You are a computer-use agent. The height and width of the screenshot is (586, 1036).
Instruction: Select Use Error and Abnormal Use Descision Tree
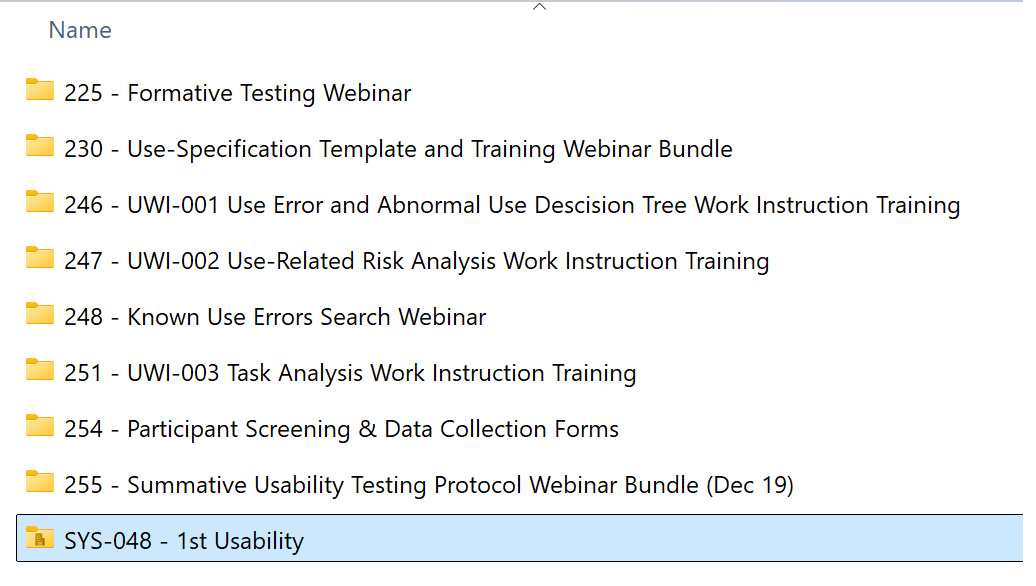(x=457, y=205)
